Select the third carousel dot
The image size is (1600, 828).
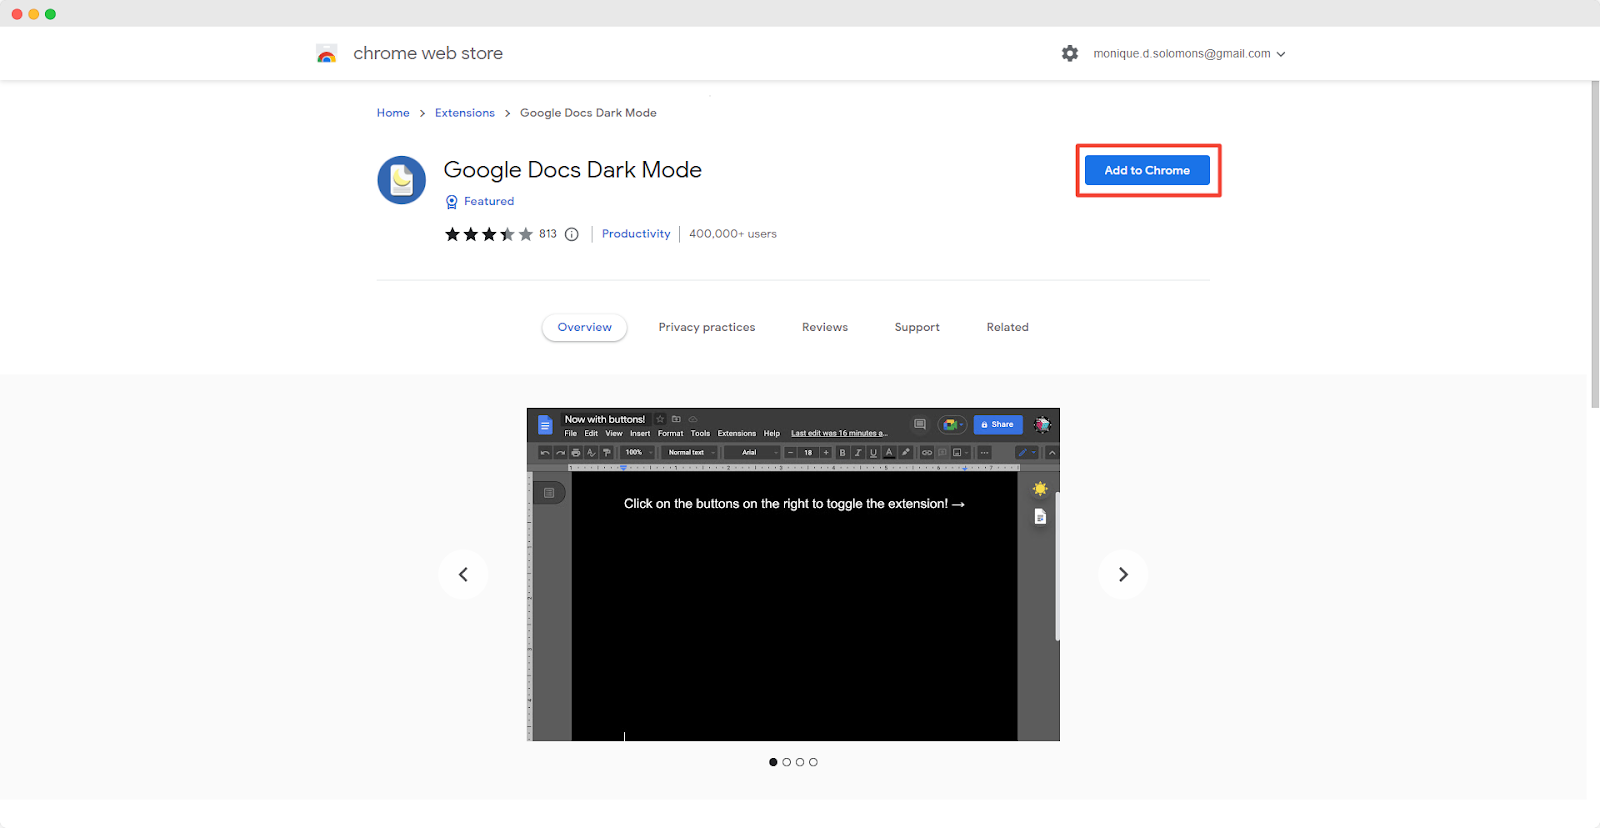800,762
